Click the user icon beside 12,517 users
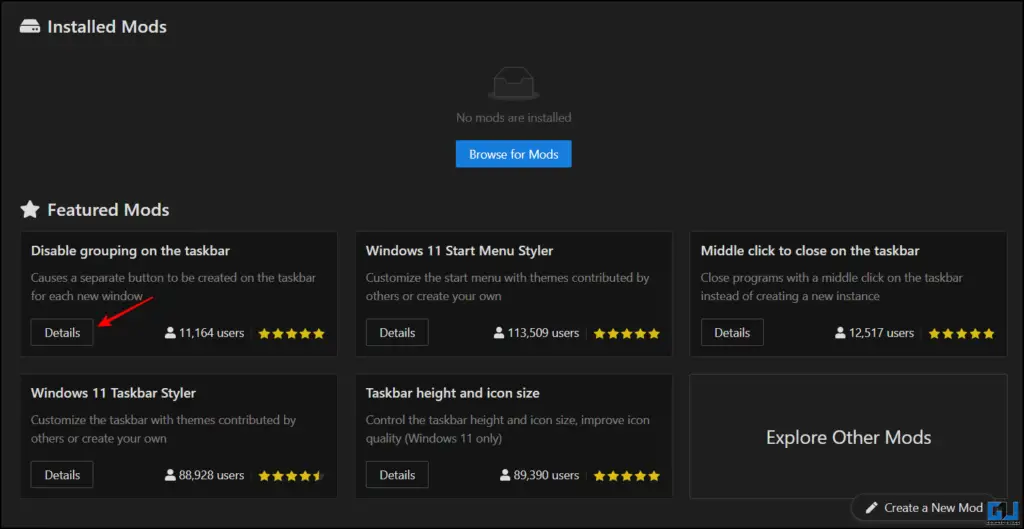This screenshot has width=1024, height=529. tap(840, 333)
